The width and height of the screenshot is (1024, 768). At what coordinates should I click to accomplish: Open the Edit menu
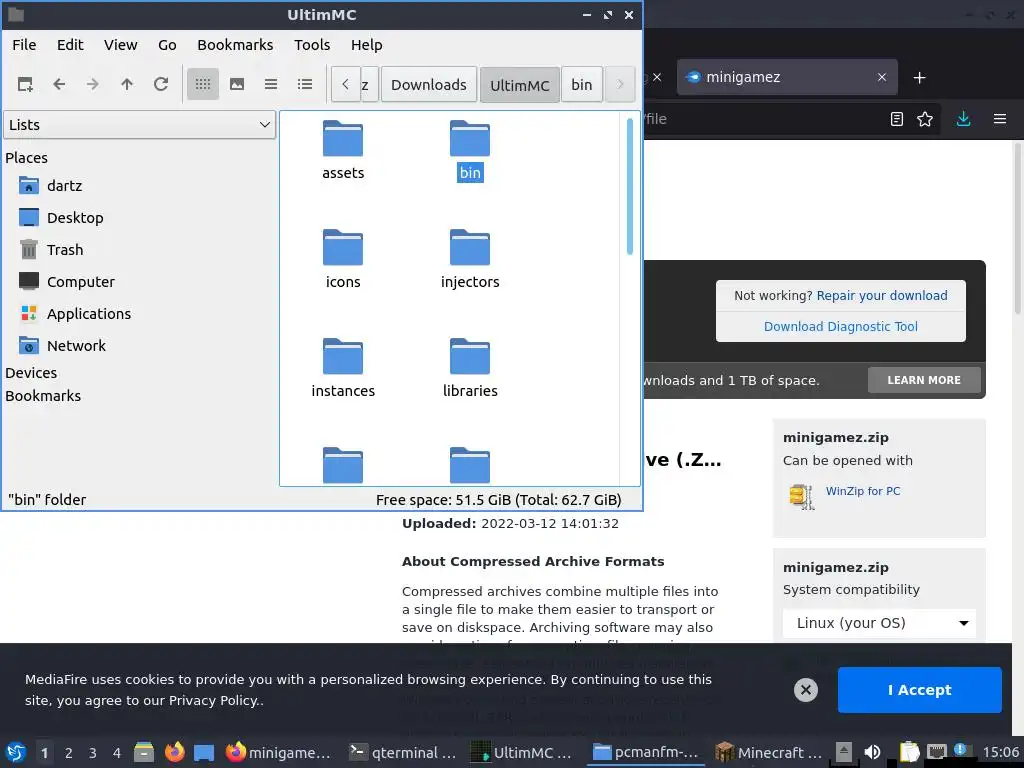point(70,45)
